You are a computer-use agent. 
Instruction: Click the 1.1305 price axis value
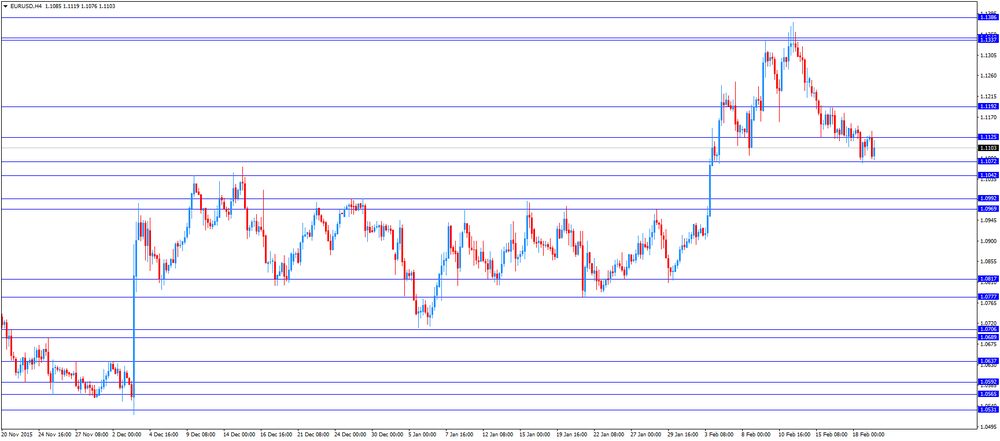tap(987, 56)
